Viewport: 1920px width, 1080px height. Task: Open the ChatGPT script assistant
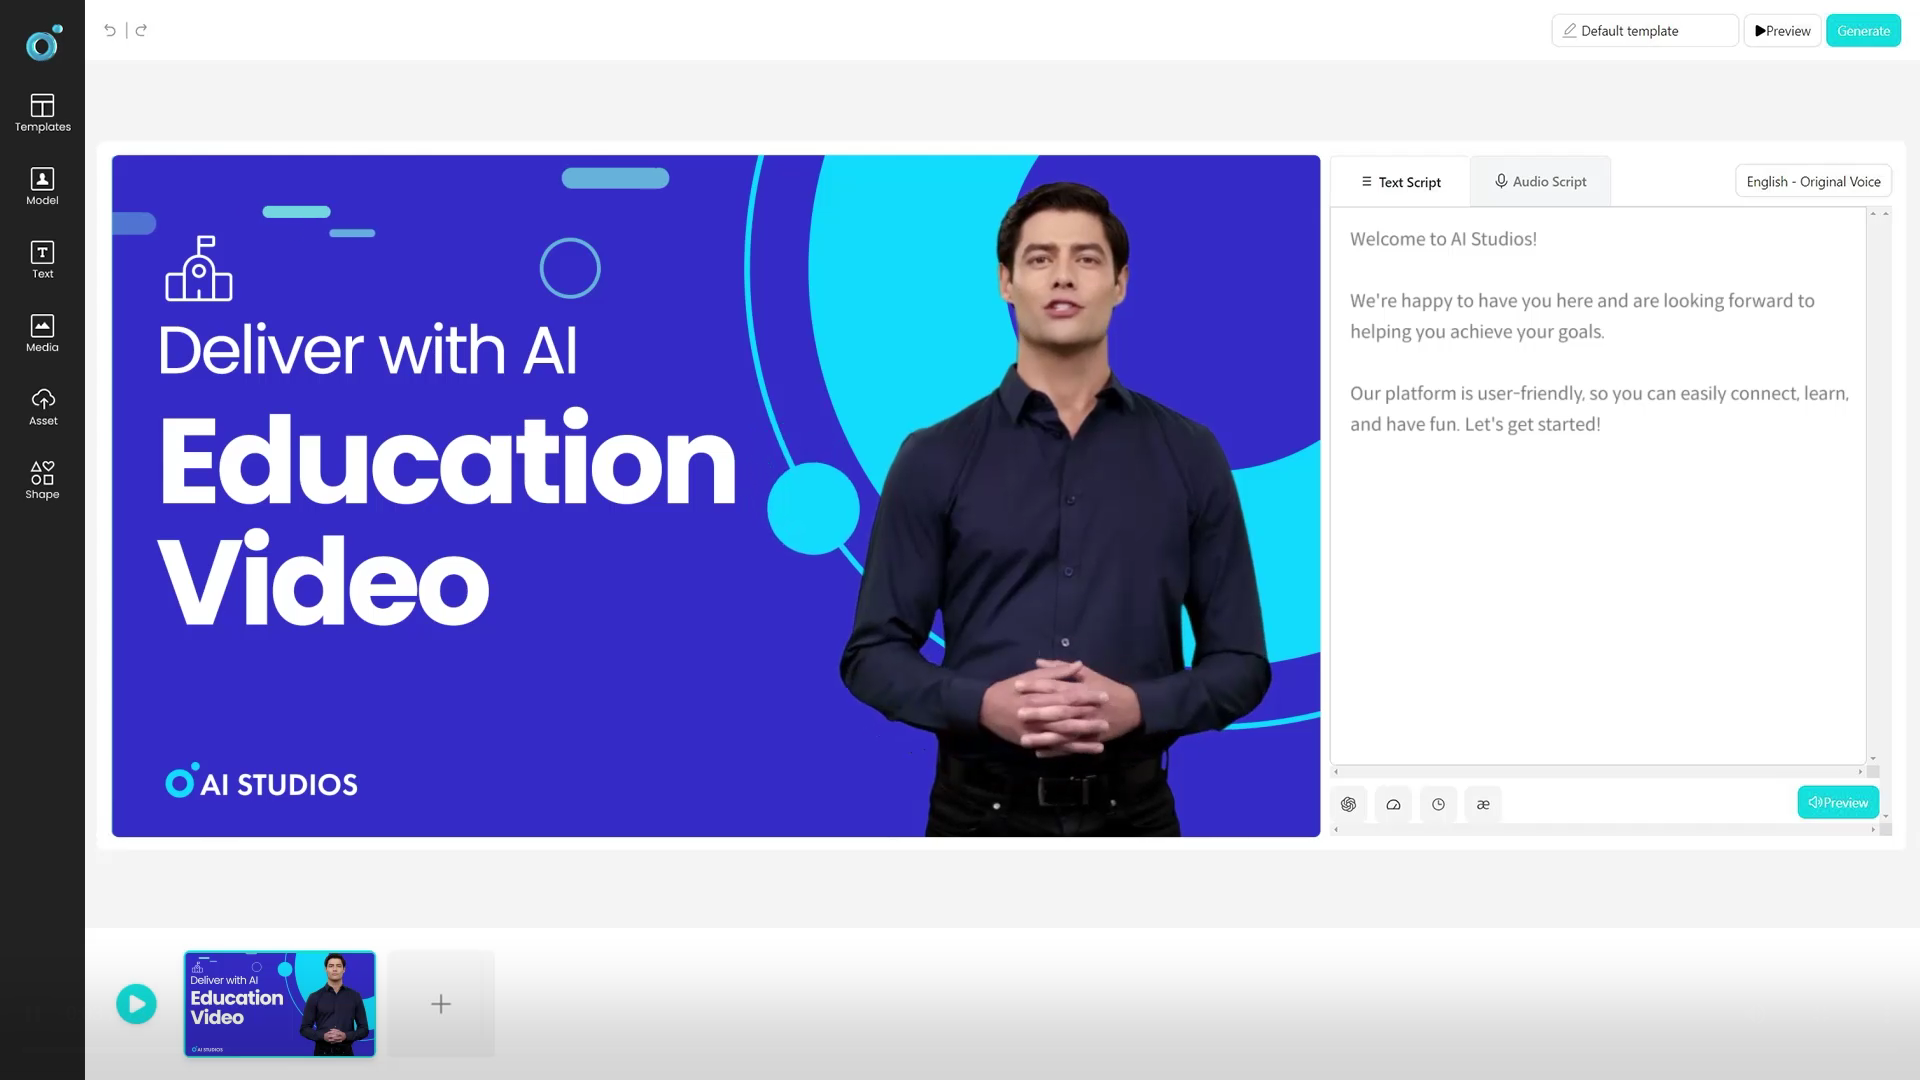pos(1348,803)
